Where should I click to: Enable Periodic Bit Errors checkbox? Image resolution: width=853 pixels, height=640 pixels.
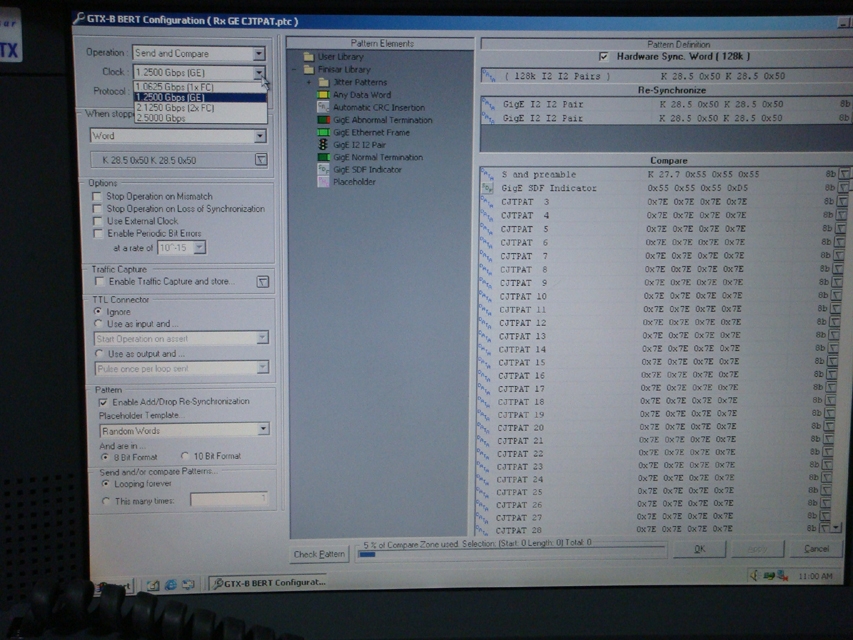98,234
